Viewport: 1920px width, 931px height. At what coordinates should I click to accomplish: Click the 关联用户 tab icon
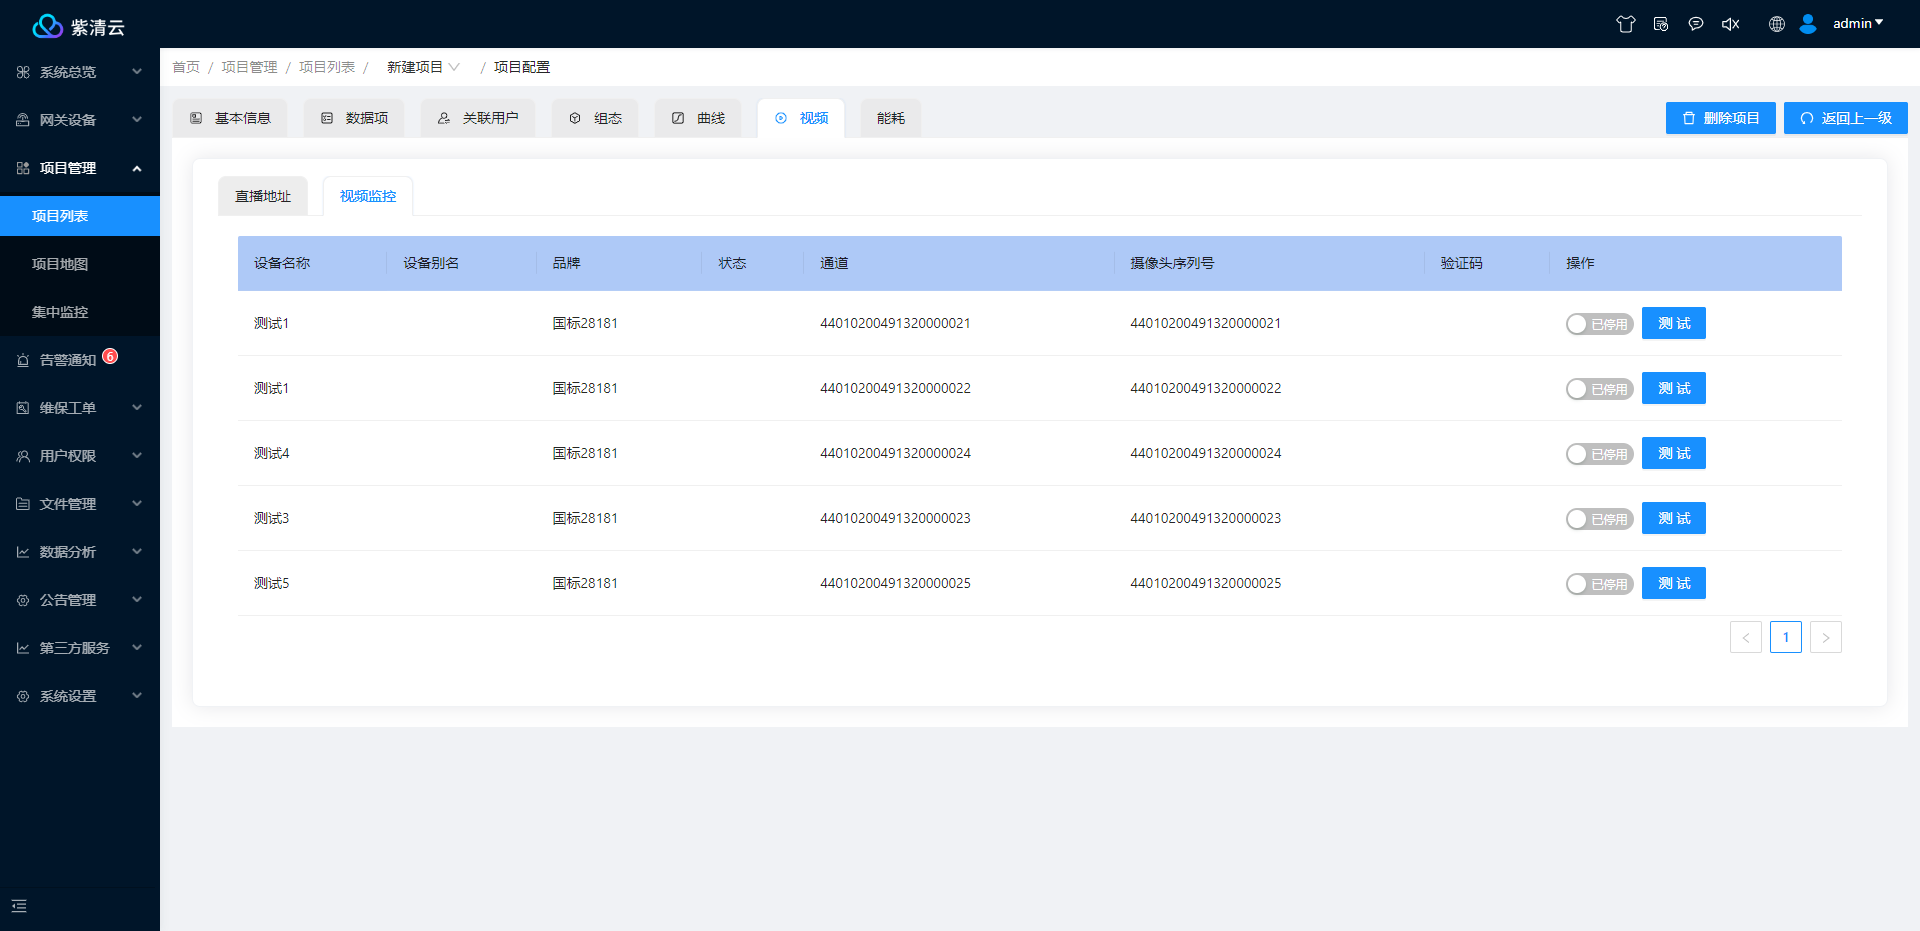click(444, 118)
